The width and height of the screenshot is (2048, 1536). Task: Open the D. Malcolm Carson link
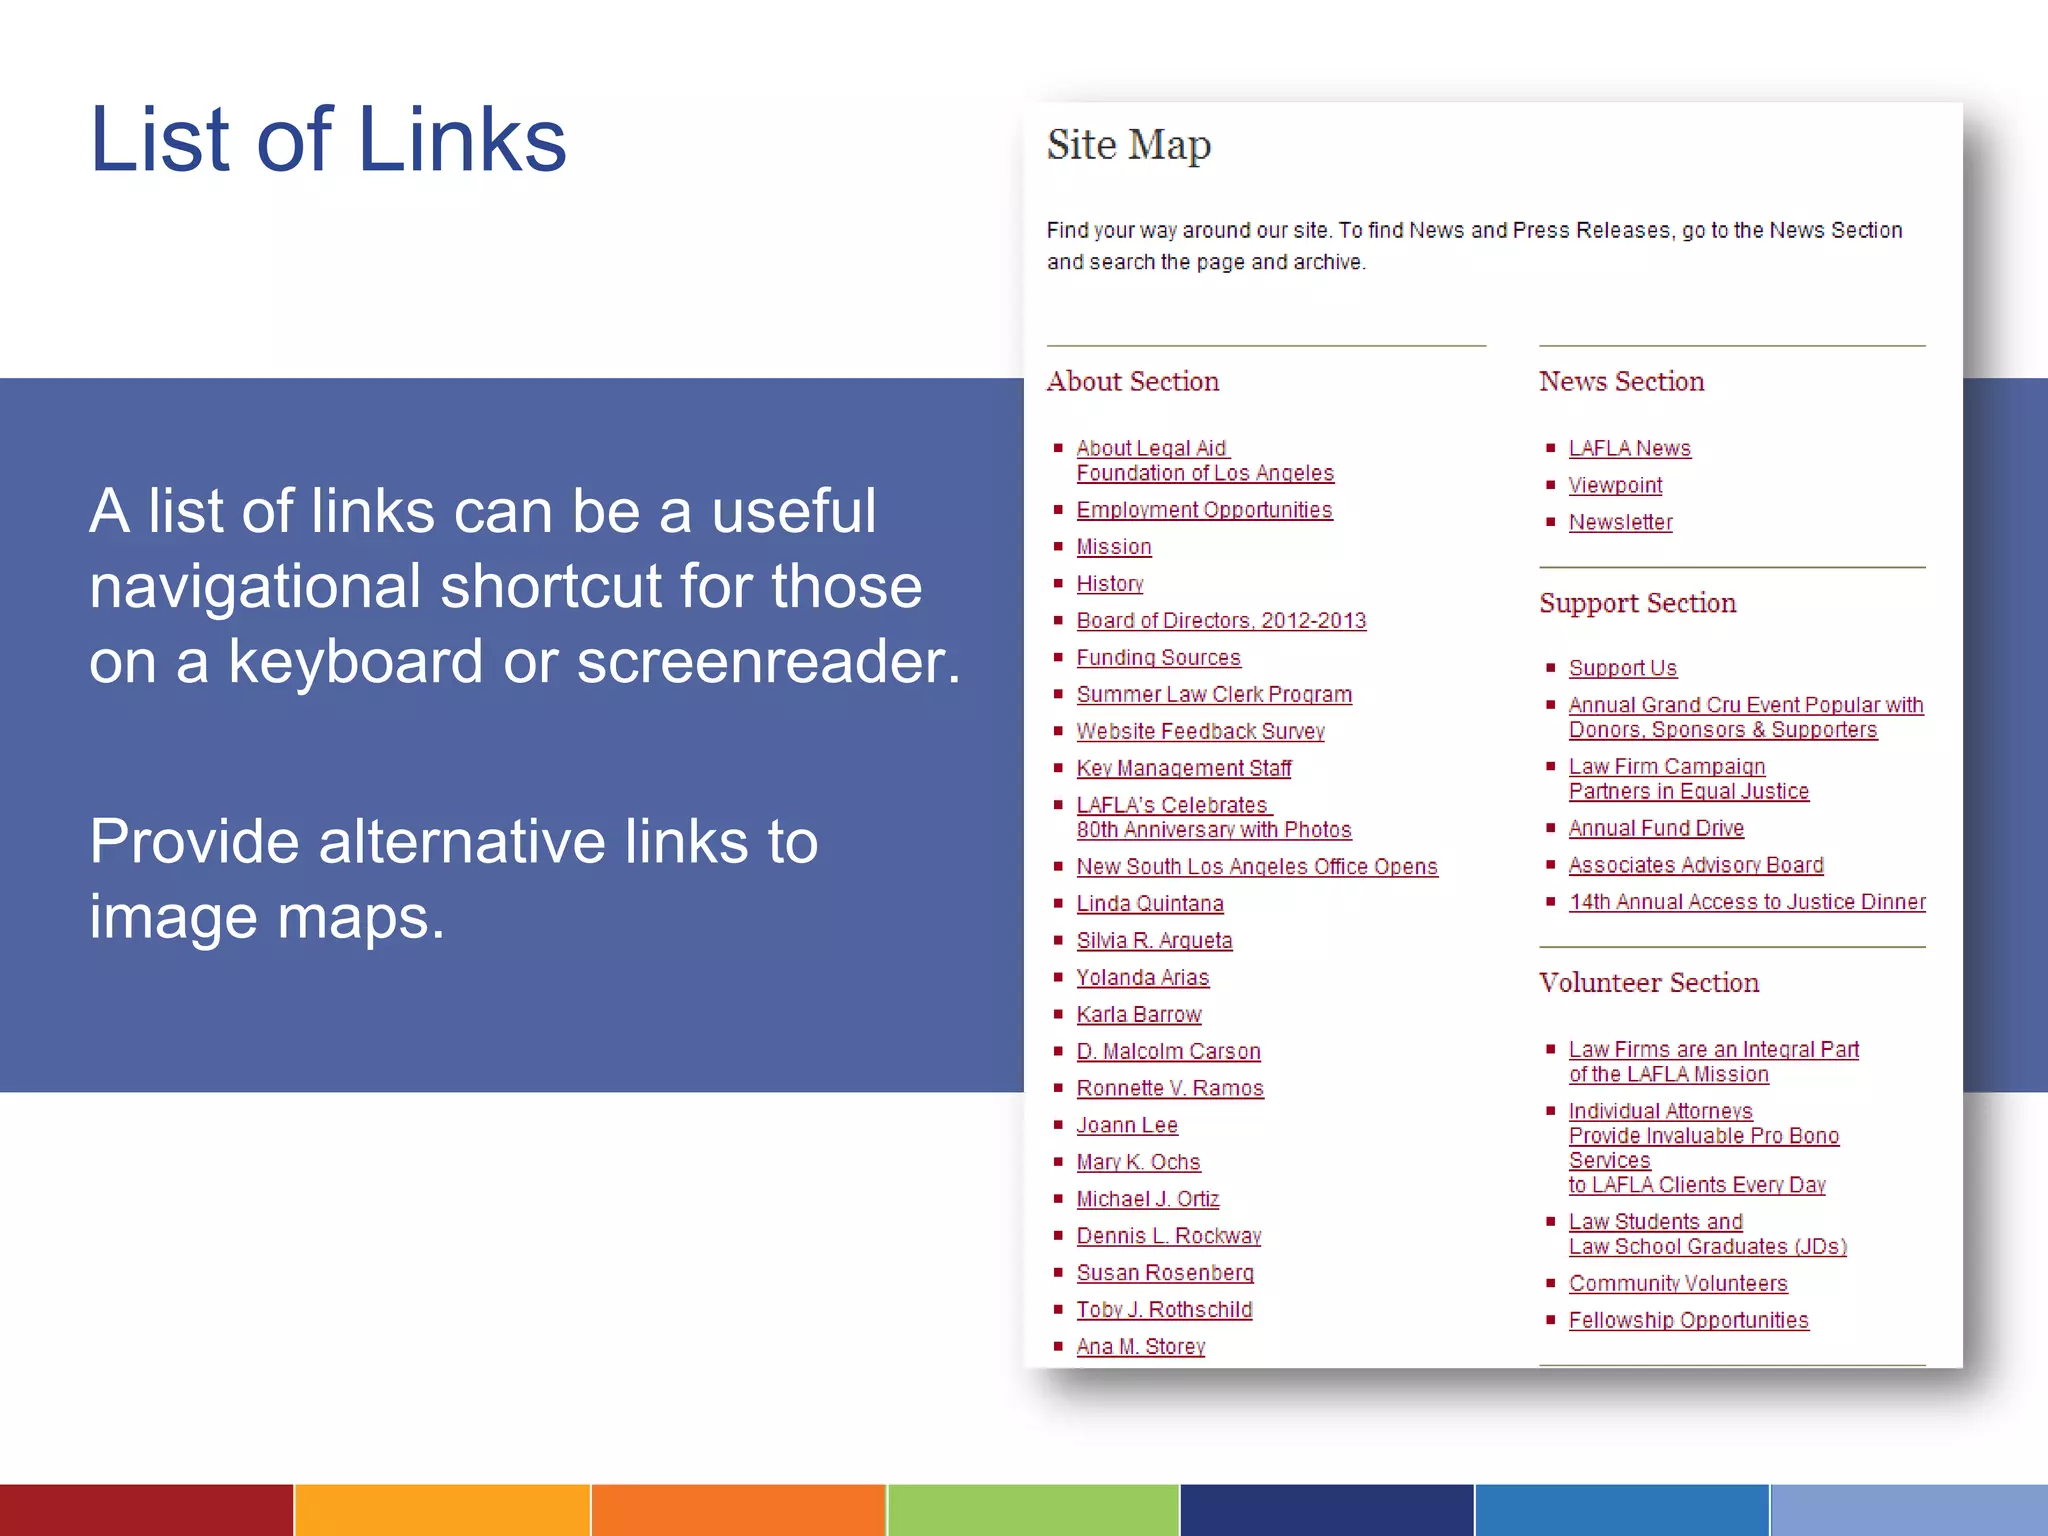1168,1052
